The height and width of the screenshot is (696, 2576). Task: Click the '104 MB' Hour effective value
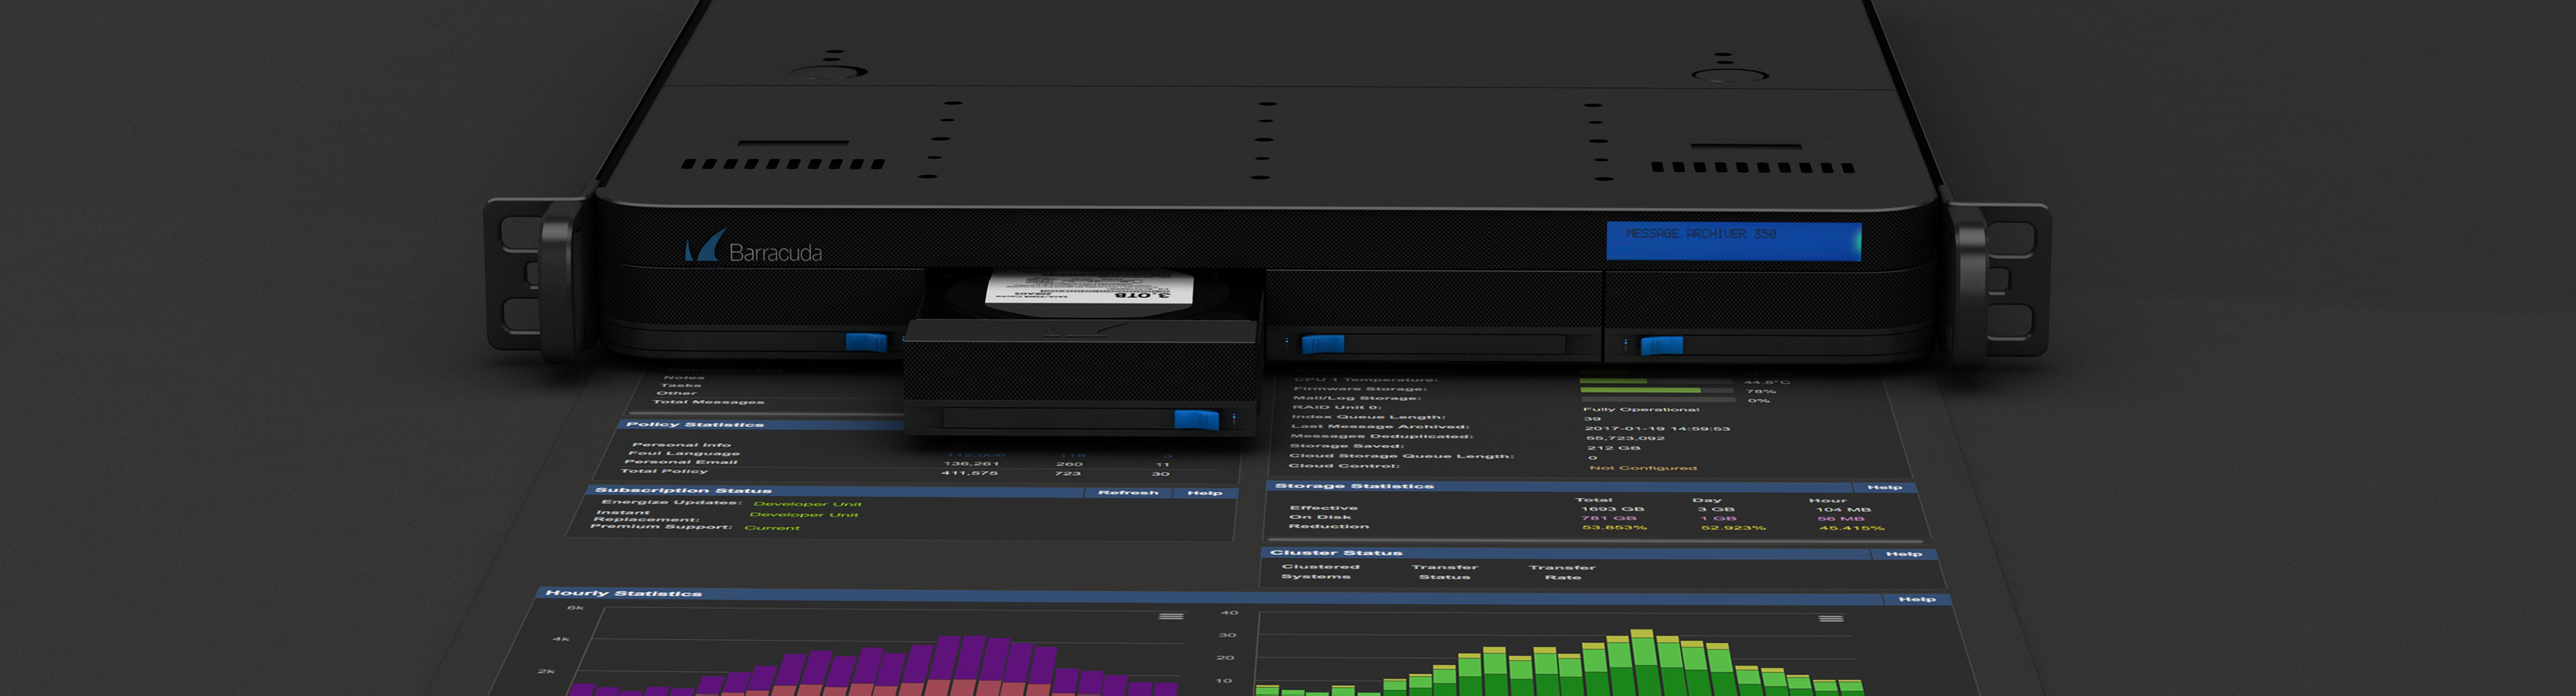[1843, 510]
